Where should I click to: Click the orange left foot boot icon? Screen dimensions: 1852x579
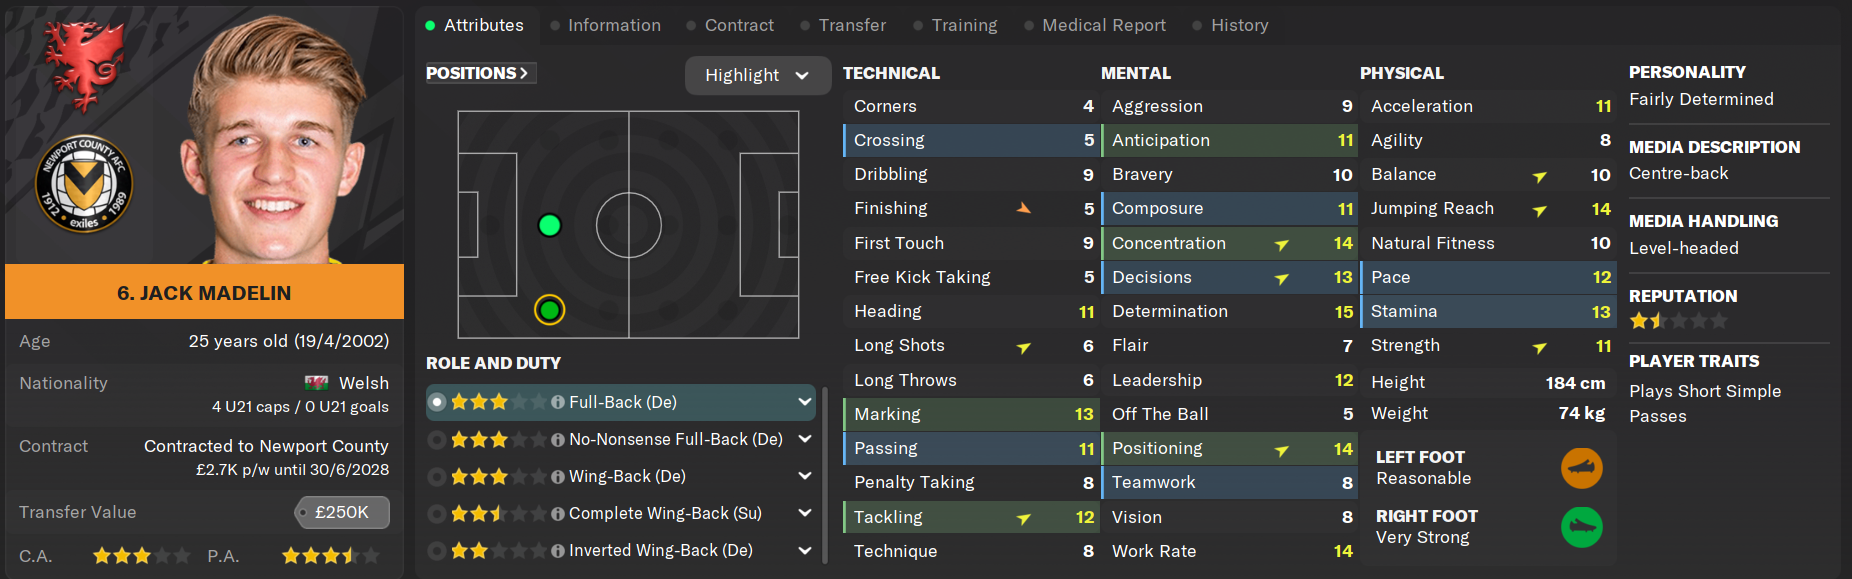1581,468
